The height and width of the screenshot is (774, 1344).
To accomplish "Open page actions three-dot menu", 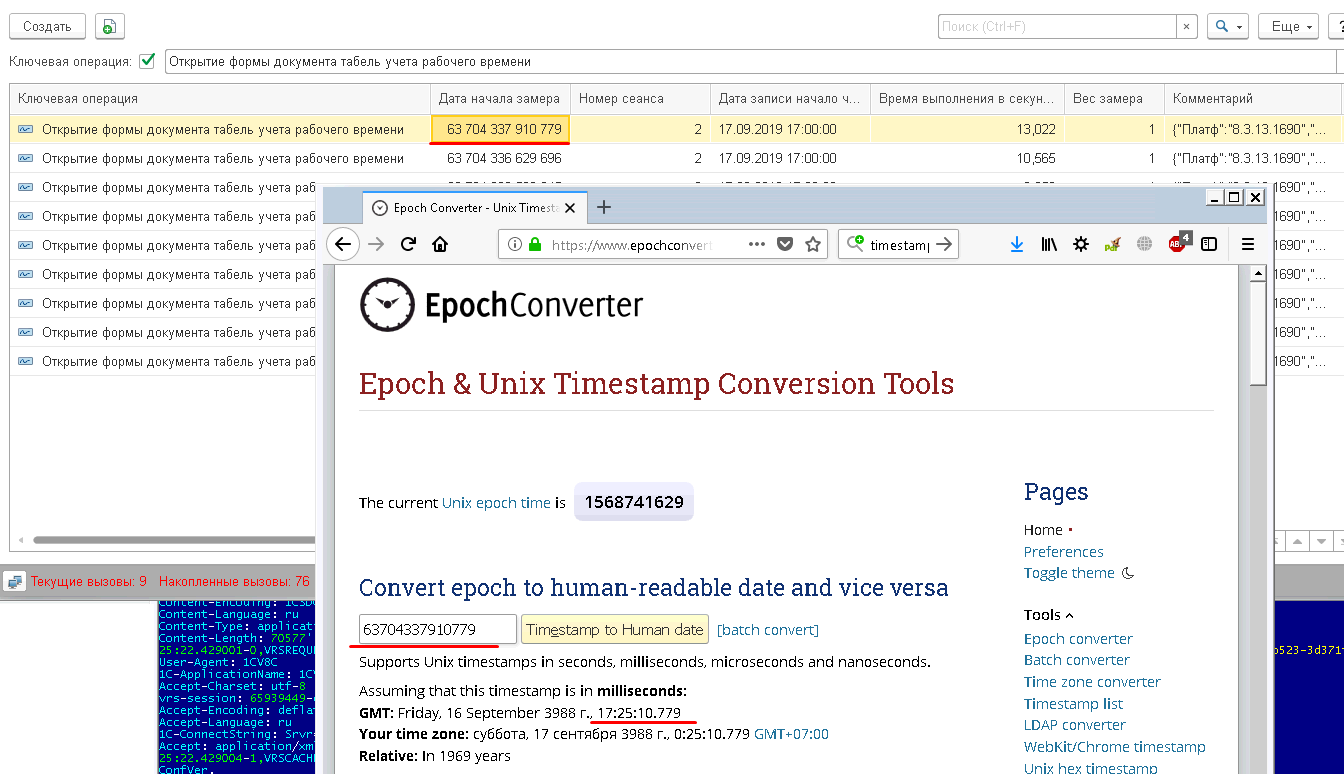I will click(x=757, y=244).
